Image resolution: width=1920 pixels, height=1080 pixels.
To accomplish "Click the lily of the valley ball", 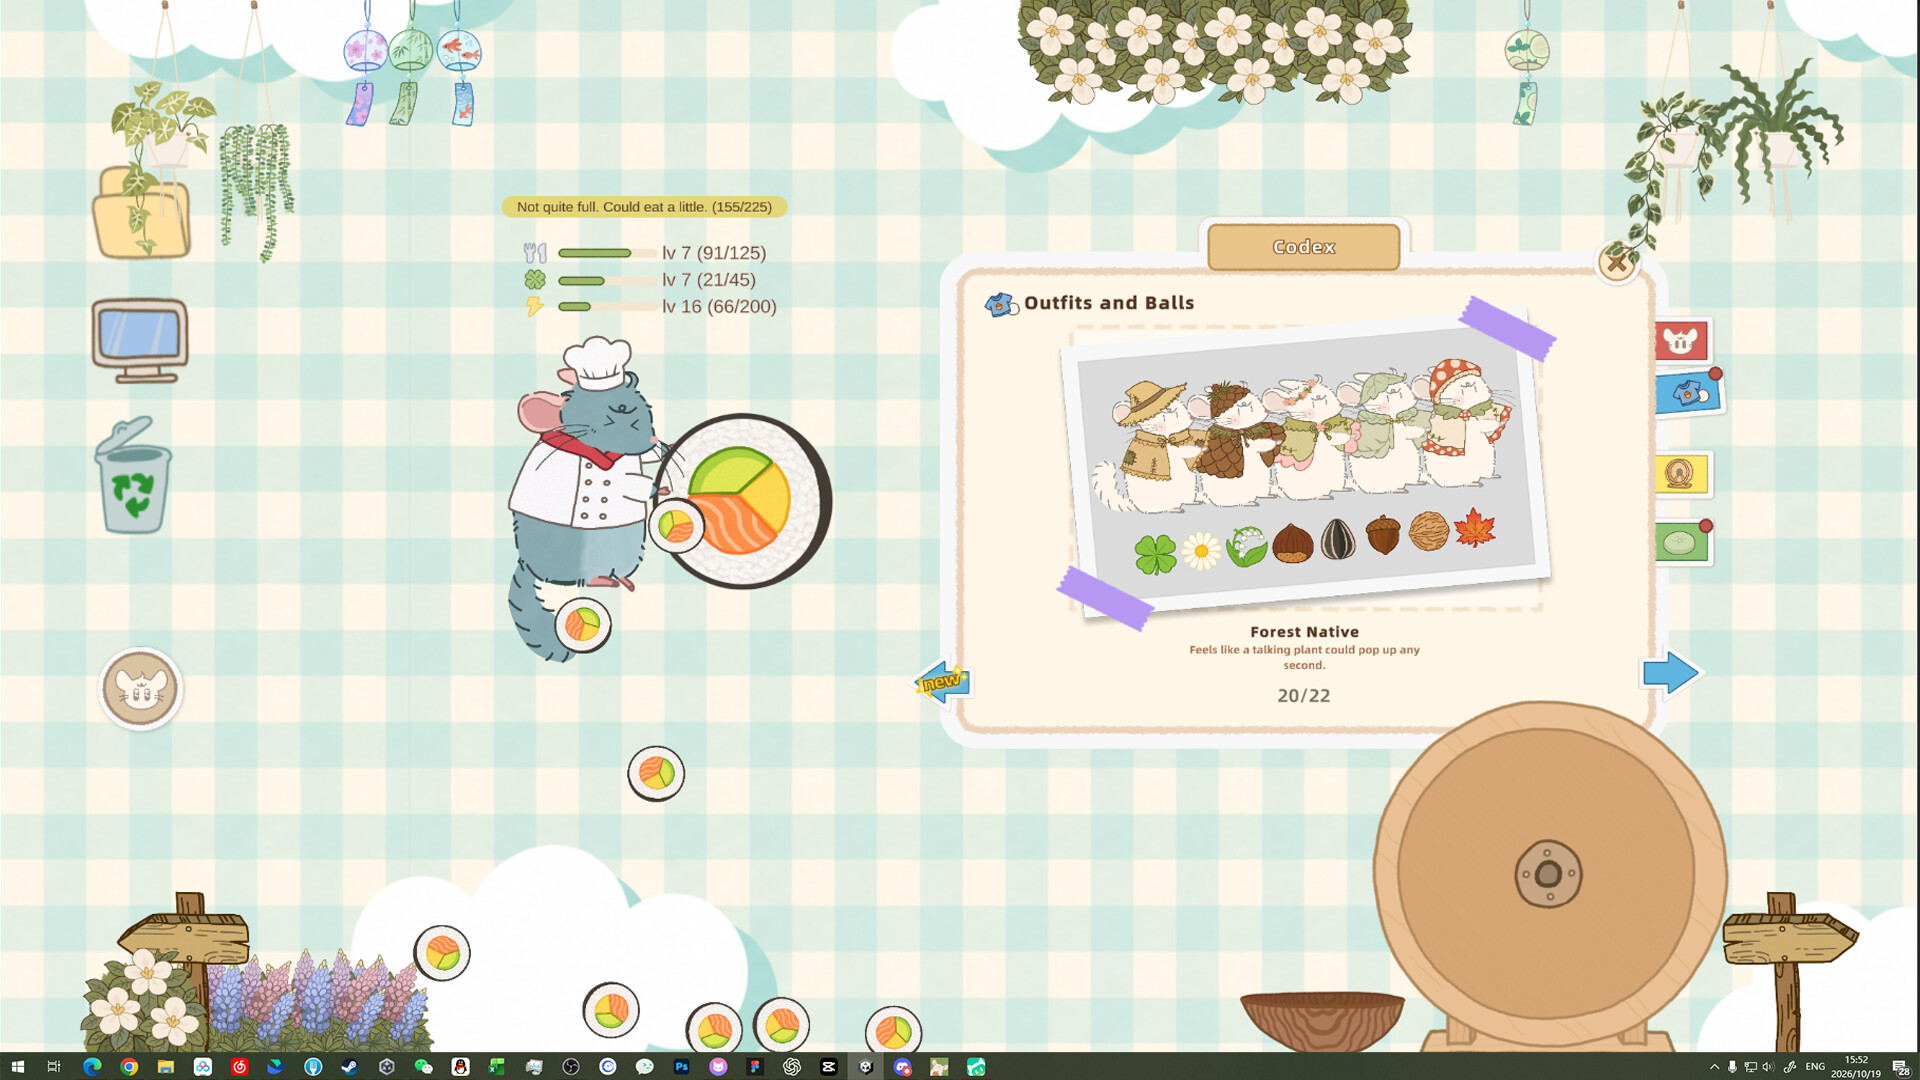I will click(x=1246, y=547).
